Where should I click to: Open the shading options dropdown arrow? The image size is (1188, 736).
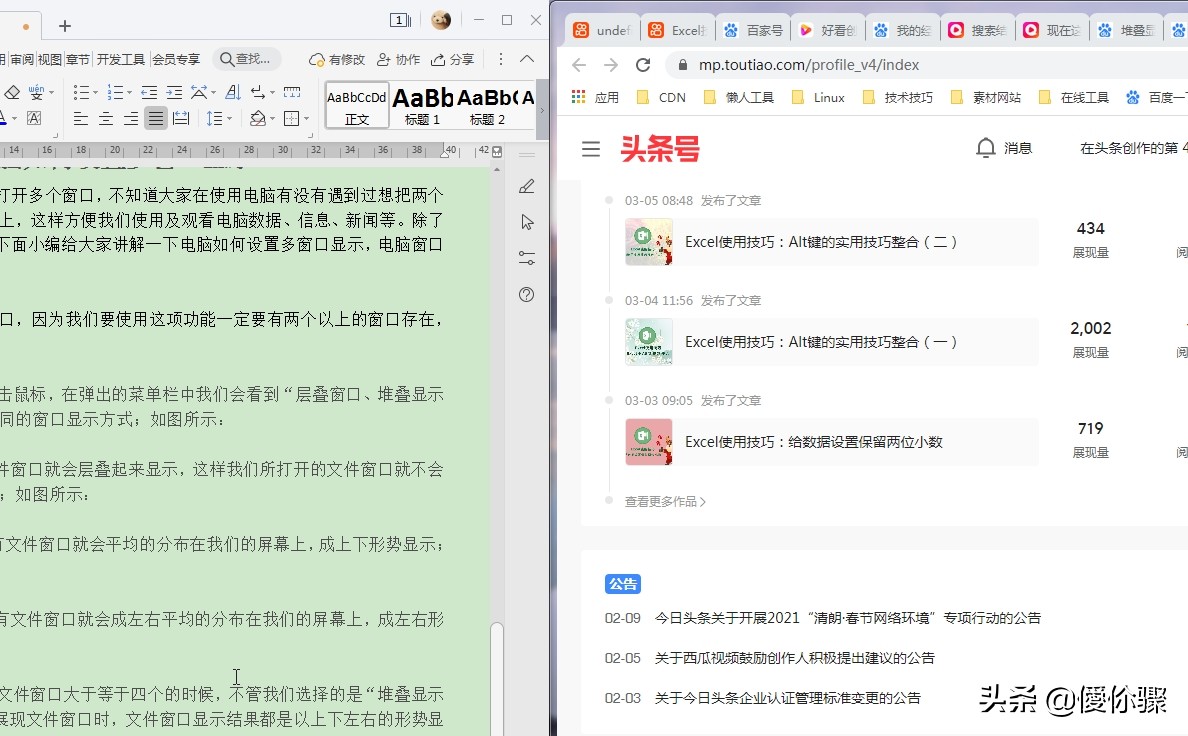pos(272,118)
